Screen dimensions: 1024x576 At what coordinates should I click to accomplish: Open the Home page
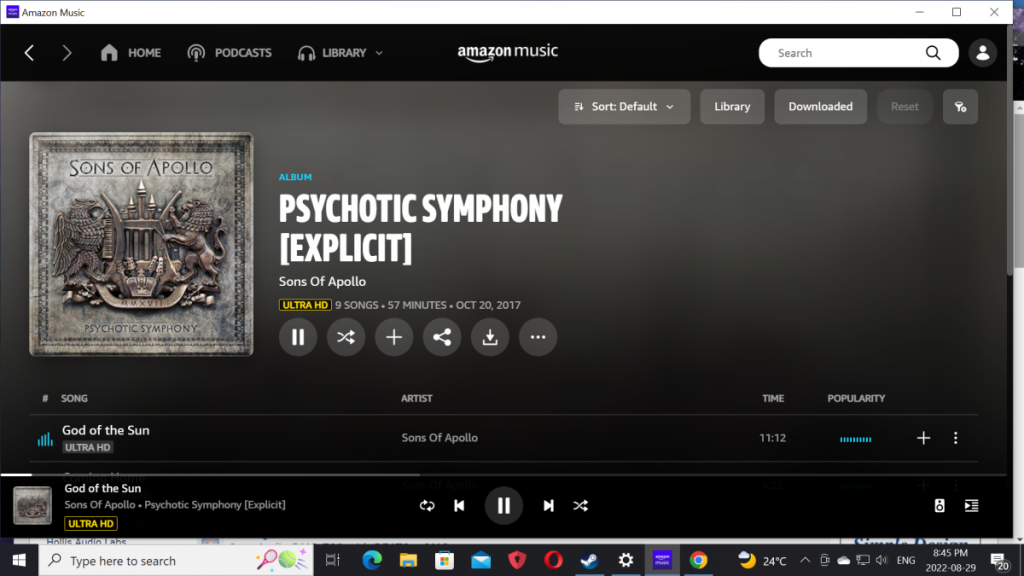[131, 53]
